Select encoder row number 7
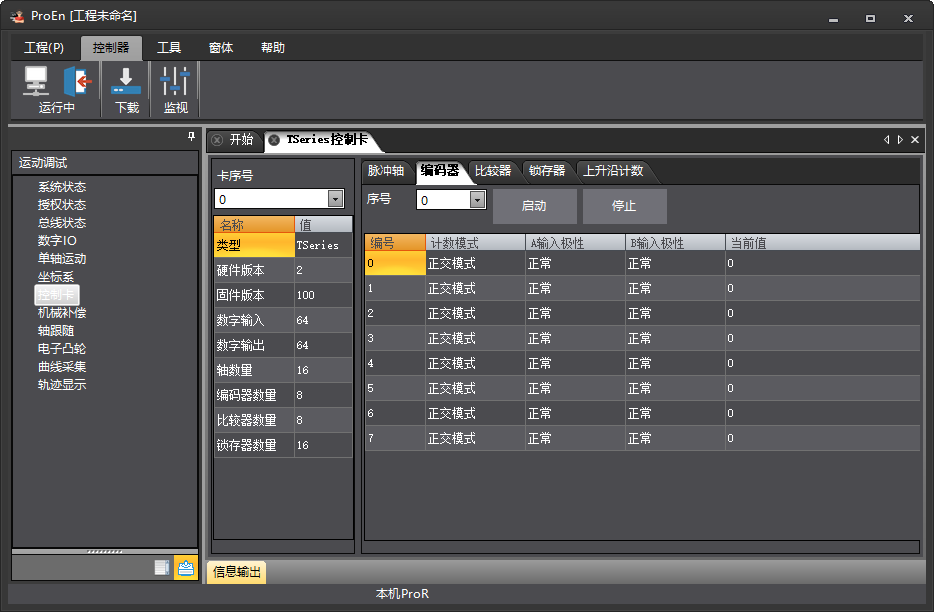 coord(395,439)
